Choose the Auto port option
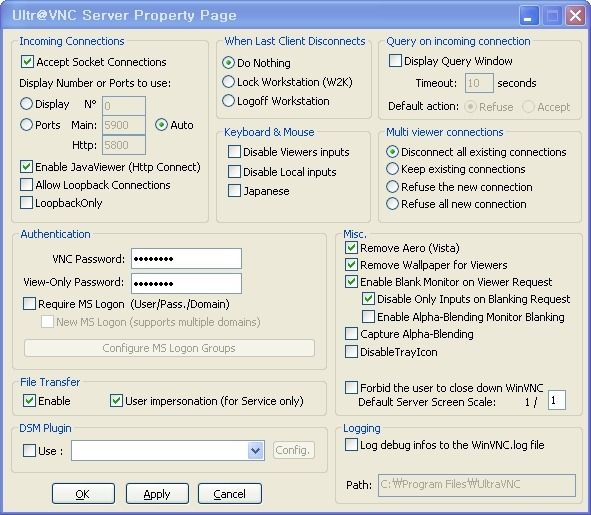 (161, 125)
